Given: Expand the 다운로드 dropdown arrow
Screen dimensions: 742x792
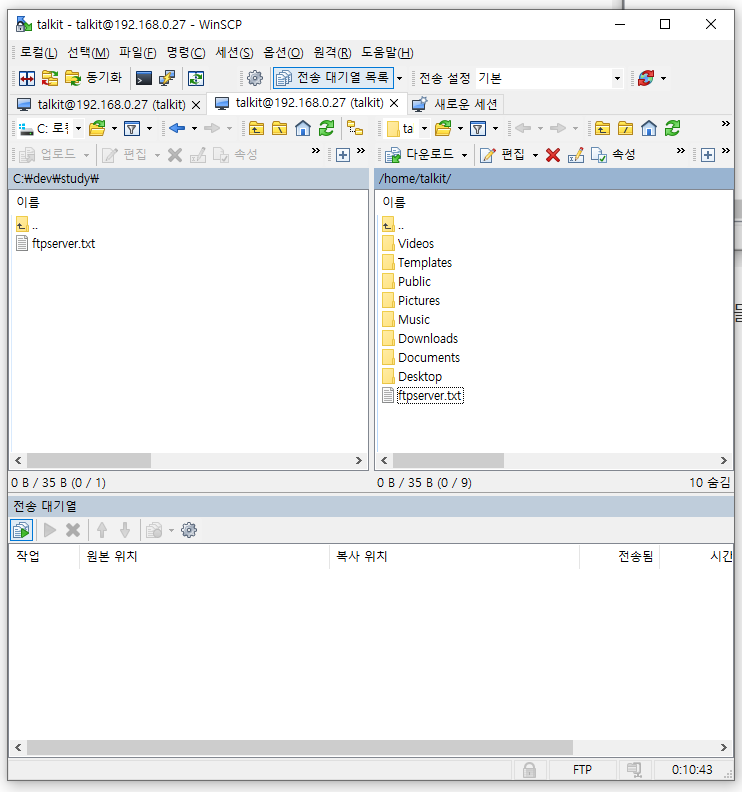Looking at the screenshot, I should [x=464, y=155].
